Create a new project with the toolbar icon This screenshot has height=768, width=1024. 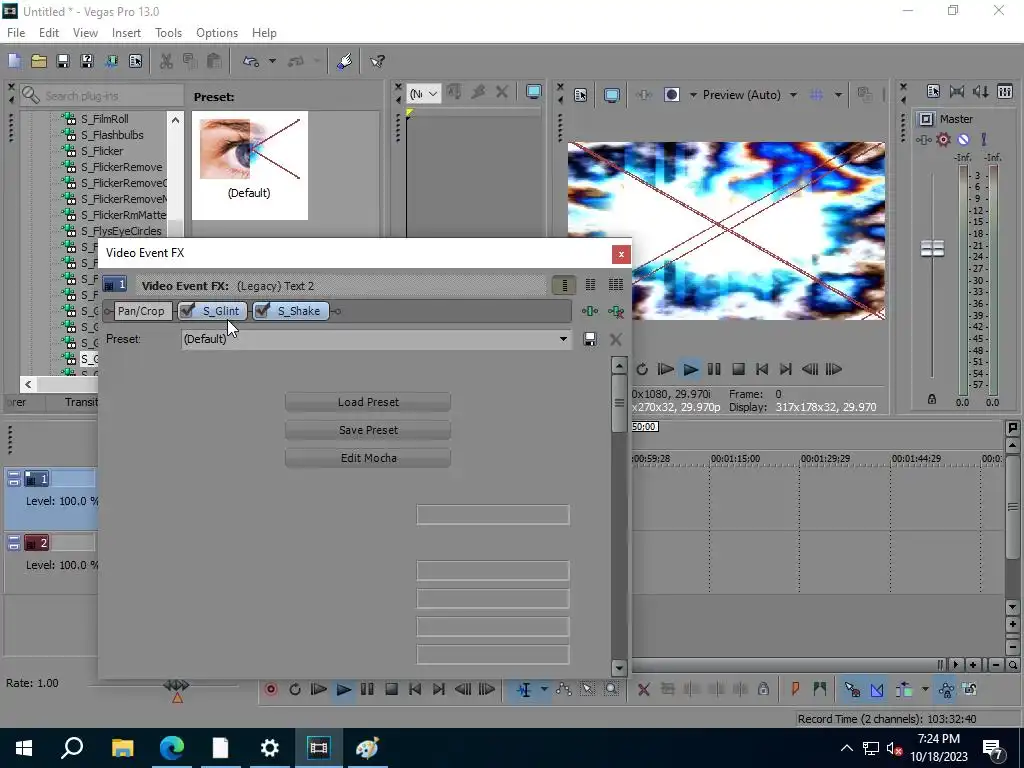pyautogui.click(x=14, y=61)
